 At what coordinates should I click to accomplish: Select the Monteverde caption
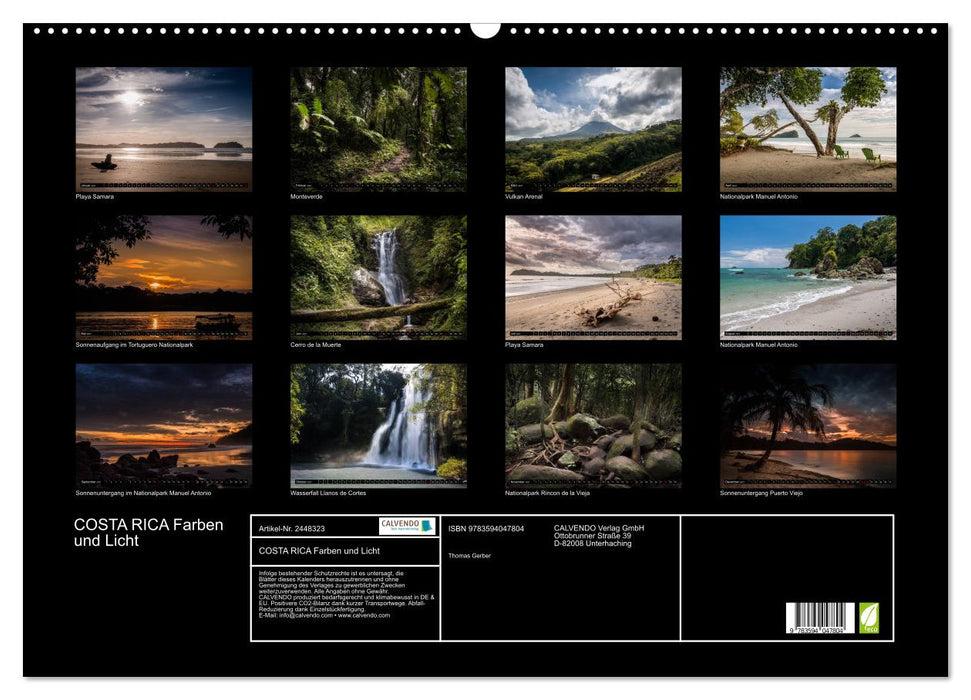point(306,196)
